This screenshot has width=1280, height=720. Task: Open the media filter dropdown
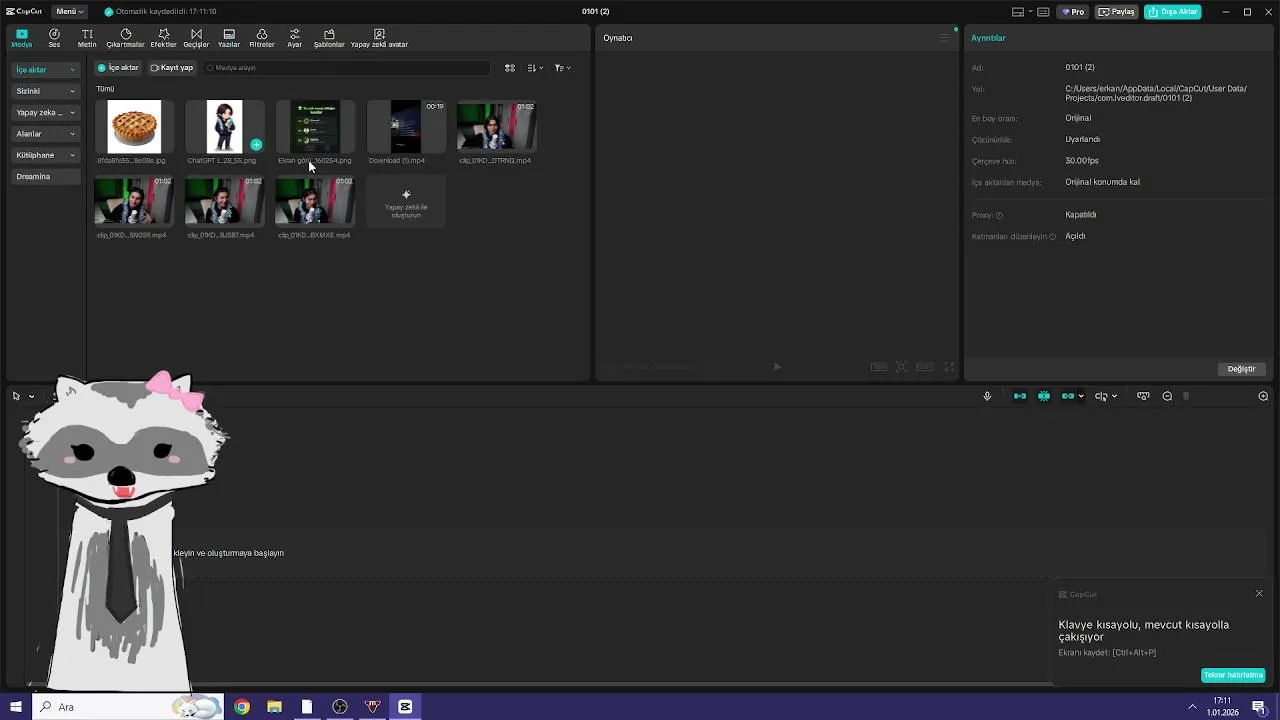[x=562, y=68]
